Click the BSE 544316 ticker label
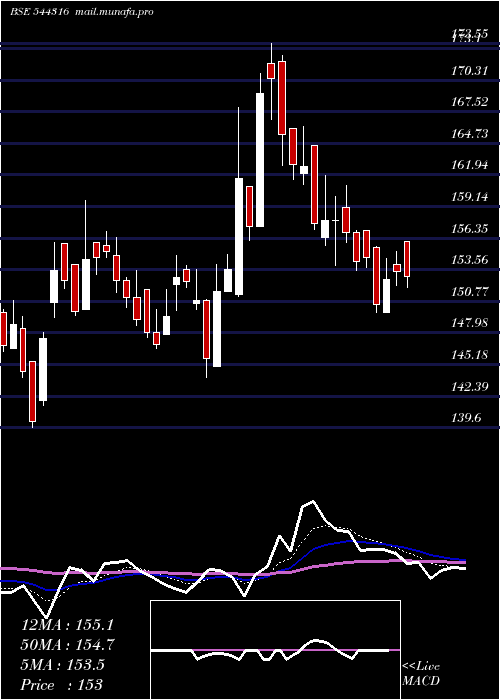The image size is (500, 700). [x=39, y=12]
